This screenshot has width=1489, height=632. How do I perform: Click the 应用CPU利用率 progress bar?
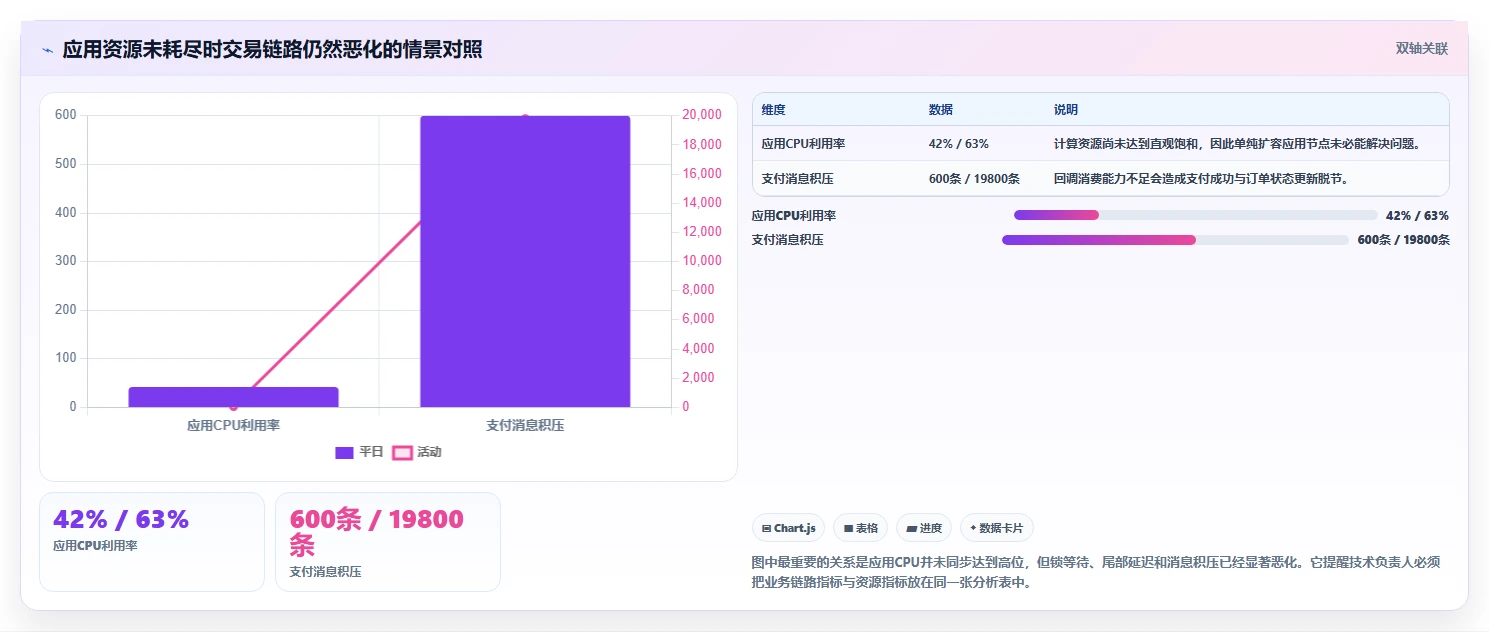click(1196, 215)
